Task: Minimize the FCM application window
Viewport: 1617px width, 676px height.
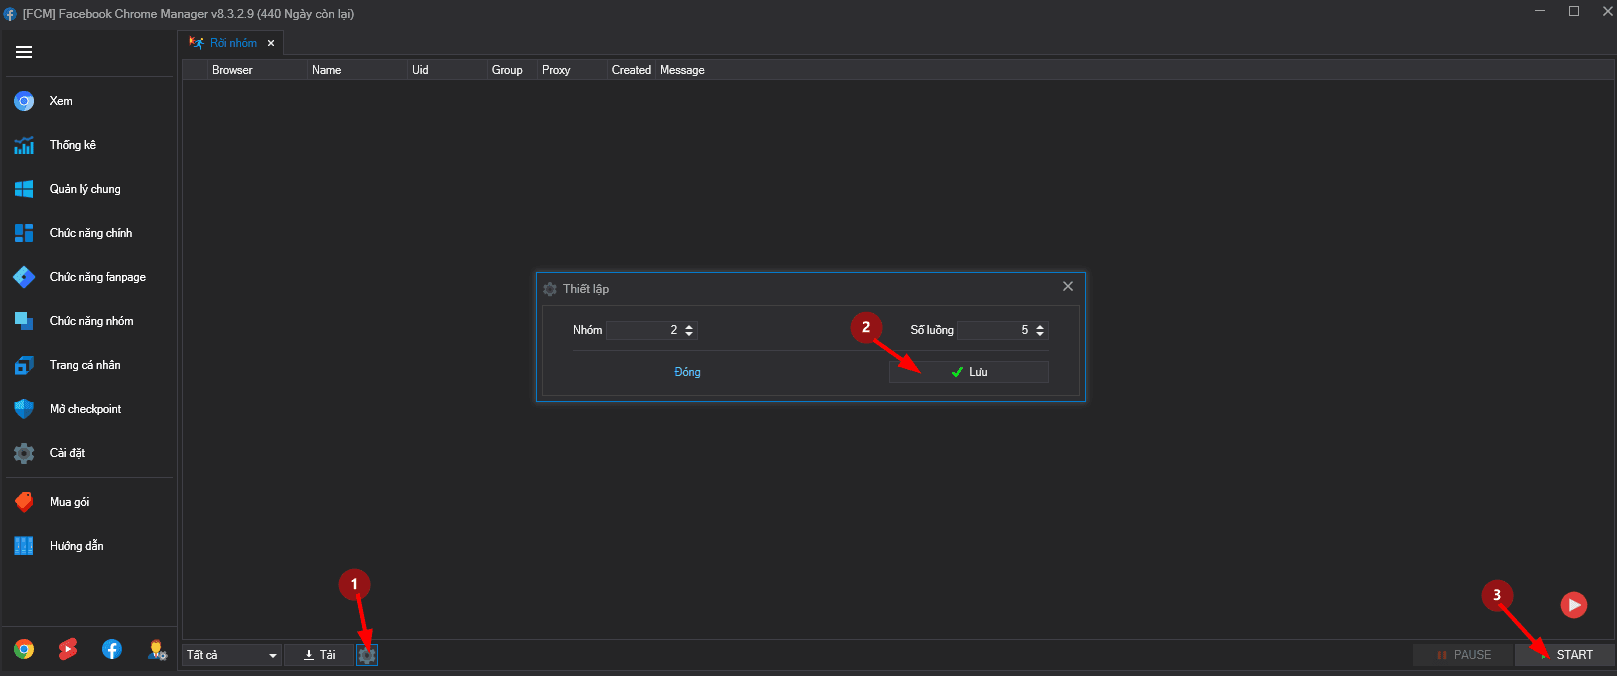Action: (1540, 11)
